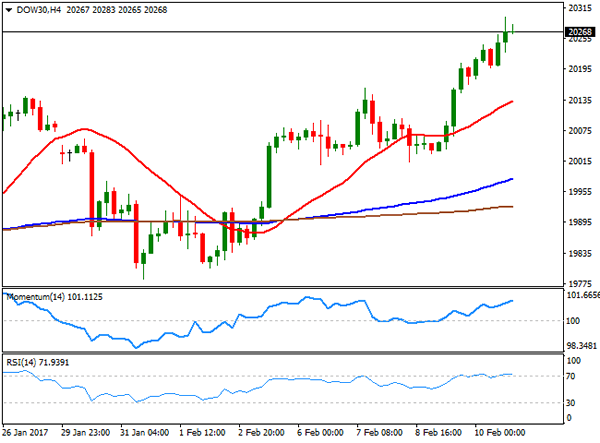Select the DOW30,H4 chart title text
Viewport: 600px width, 443px height.
(x=39, y=10)
